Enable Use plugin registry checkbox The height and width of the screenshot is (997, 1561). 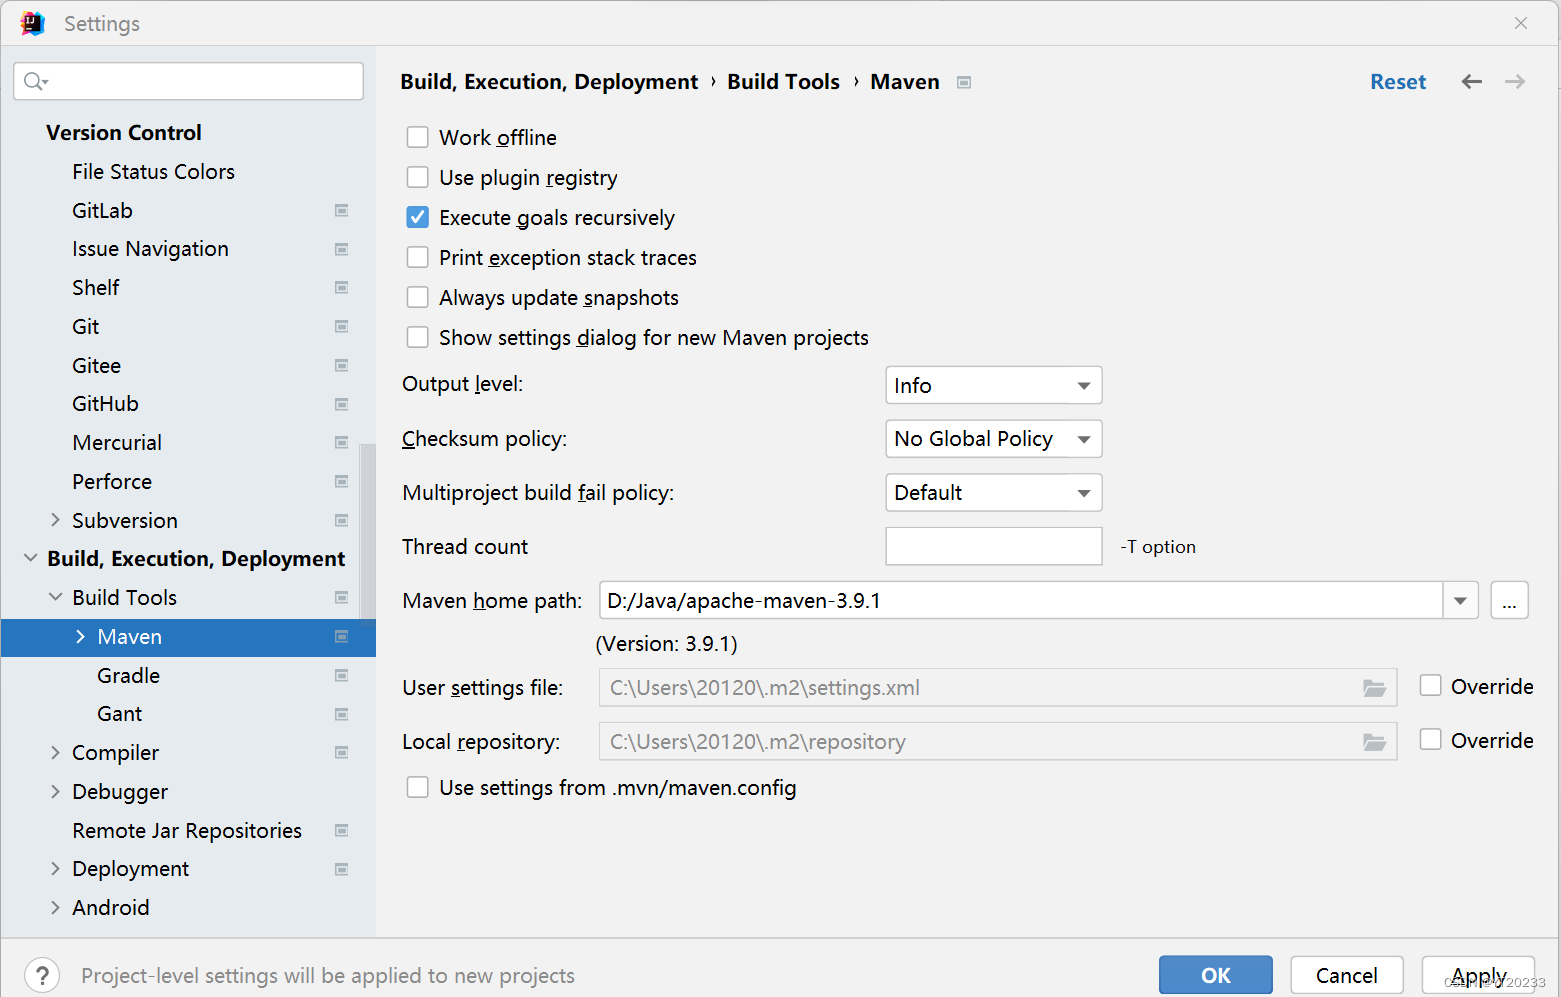tap(418, 177)
